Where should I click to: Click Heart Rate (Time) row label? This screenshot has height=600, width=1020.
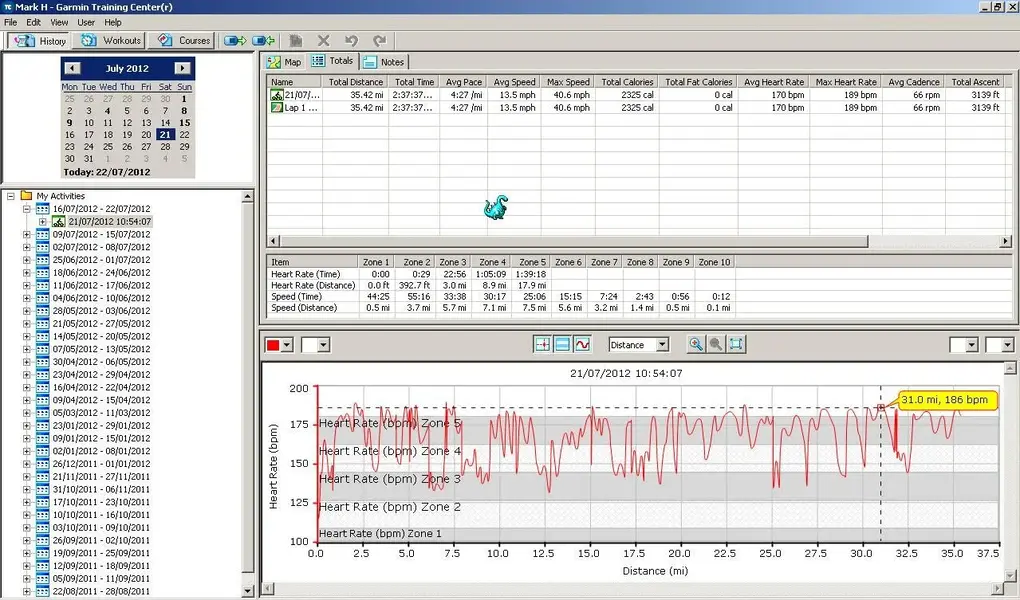click(305, 274)
